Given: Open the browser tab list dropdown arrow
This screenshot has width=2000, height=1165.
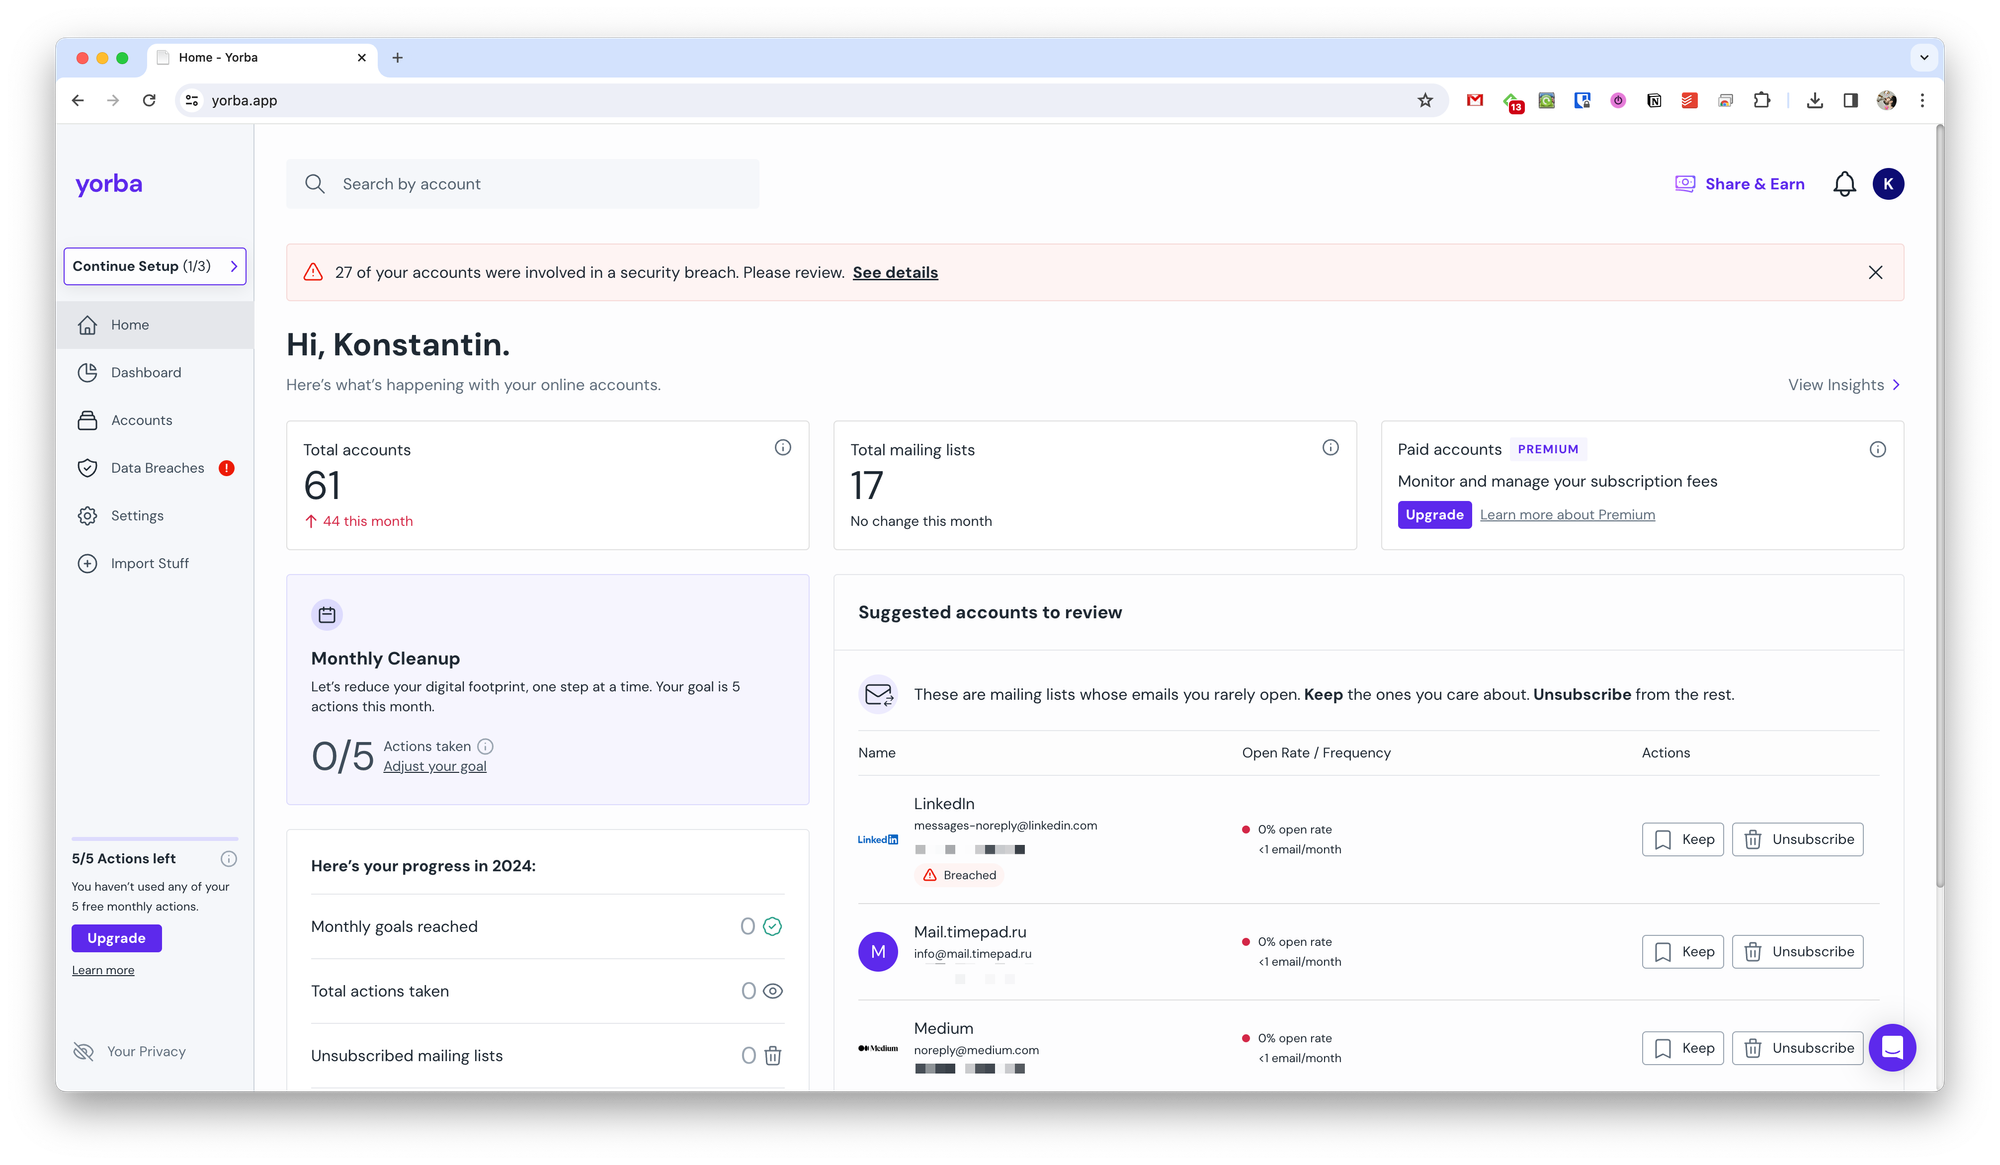Looking at the screenshot, I should click(x=1924, y=57).
